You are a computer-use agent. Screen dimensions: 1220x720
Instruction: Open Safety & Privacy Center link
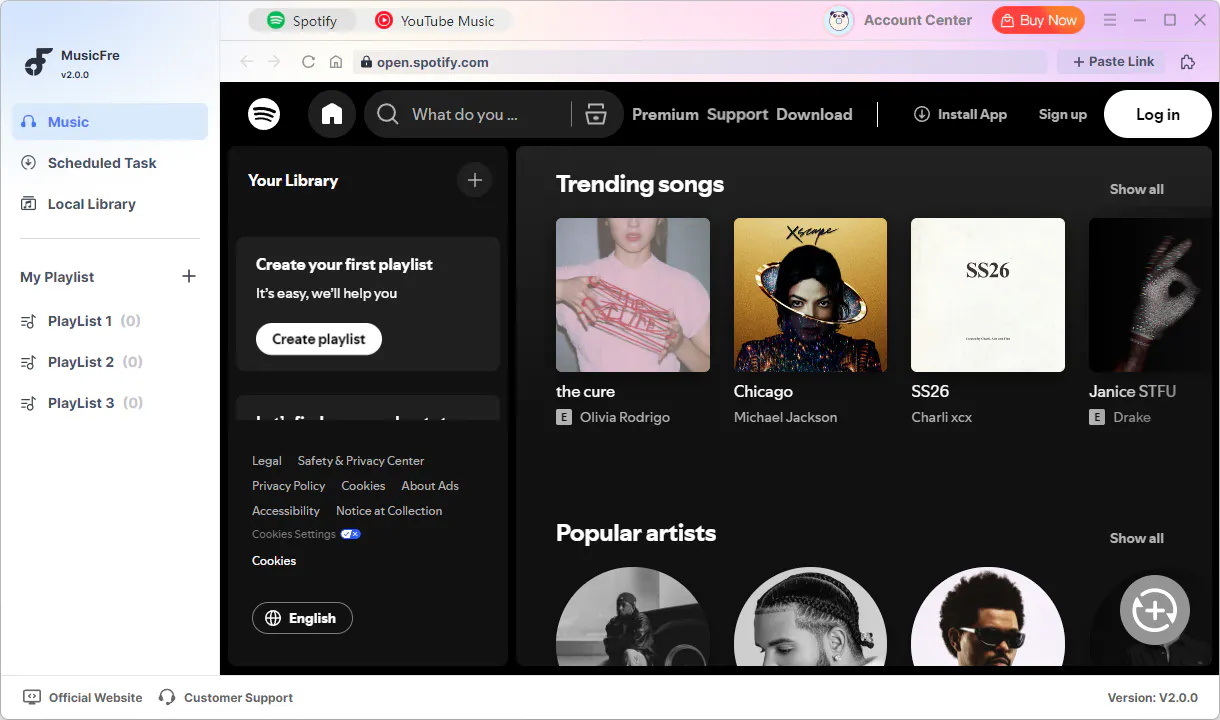click(x=361, y=461)
